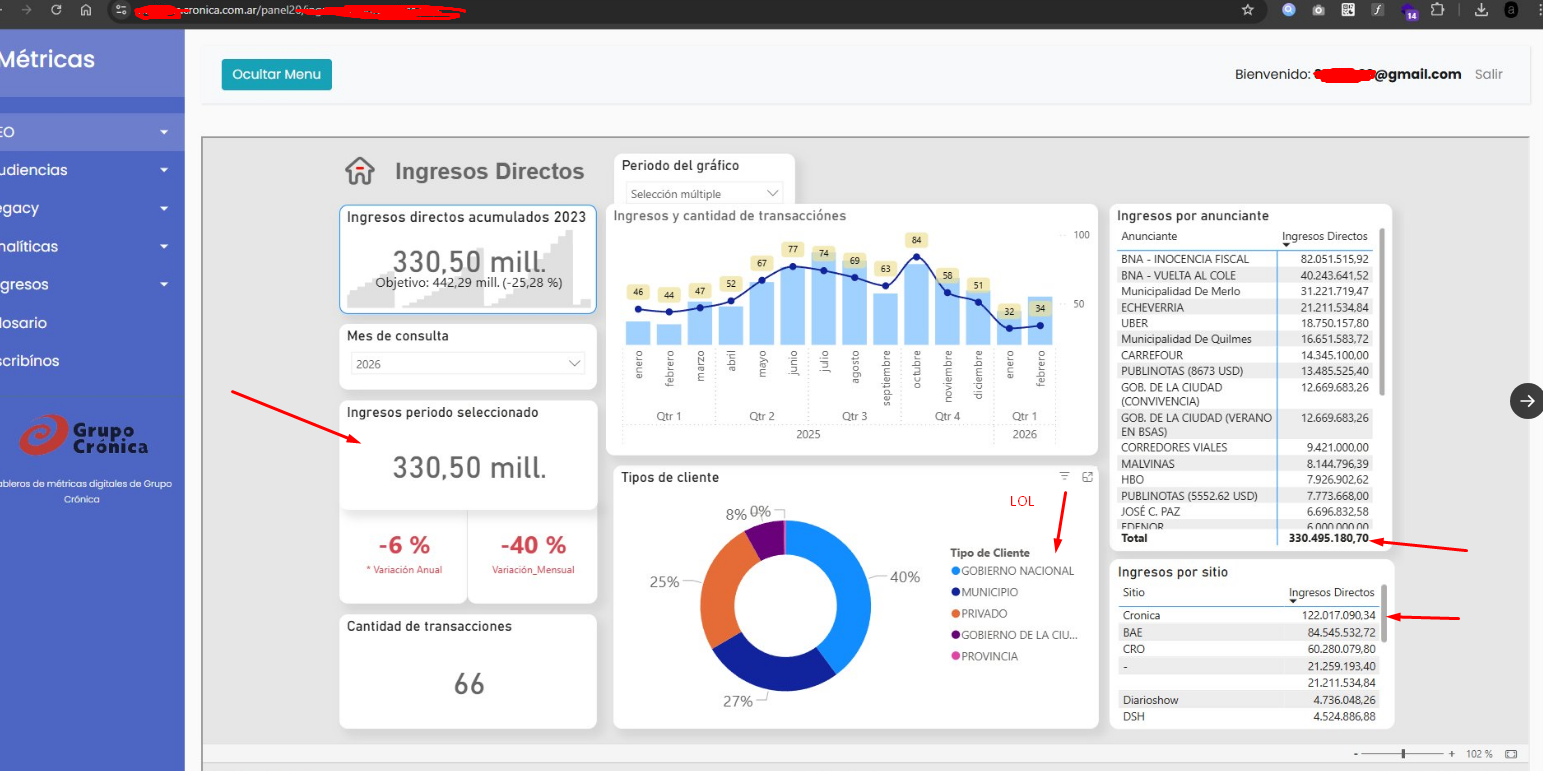Screen dimensions: 1543x771
Task: Toggle MUNICIPIO in the legend
Action: 984,592
